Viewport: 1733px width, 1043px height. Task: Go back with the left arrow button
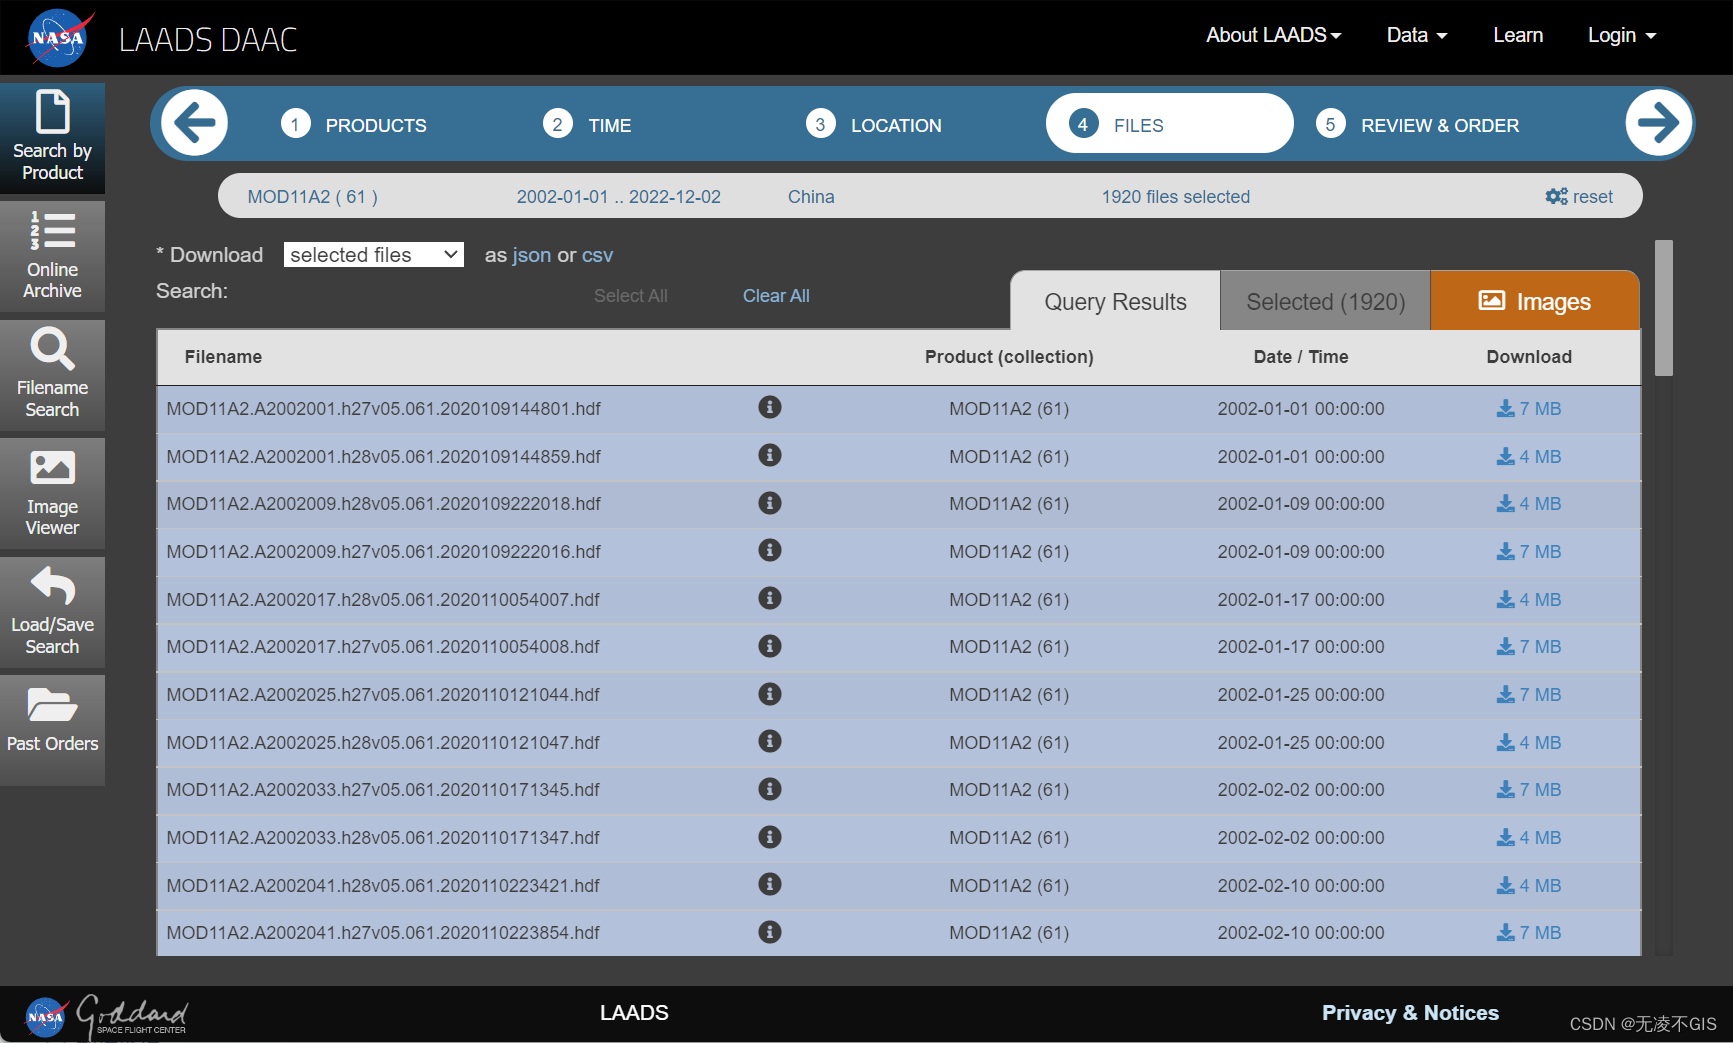click(x=195, y=123)
